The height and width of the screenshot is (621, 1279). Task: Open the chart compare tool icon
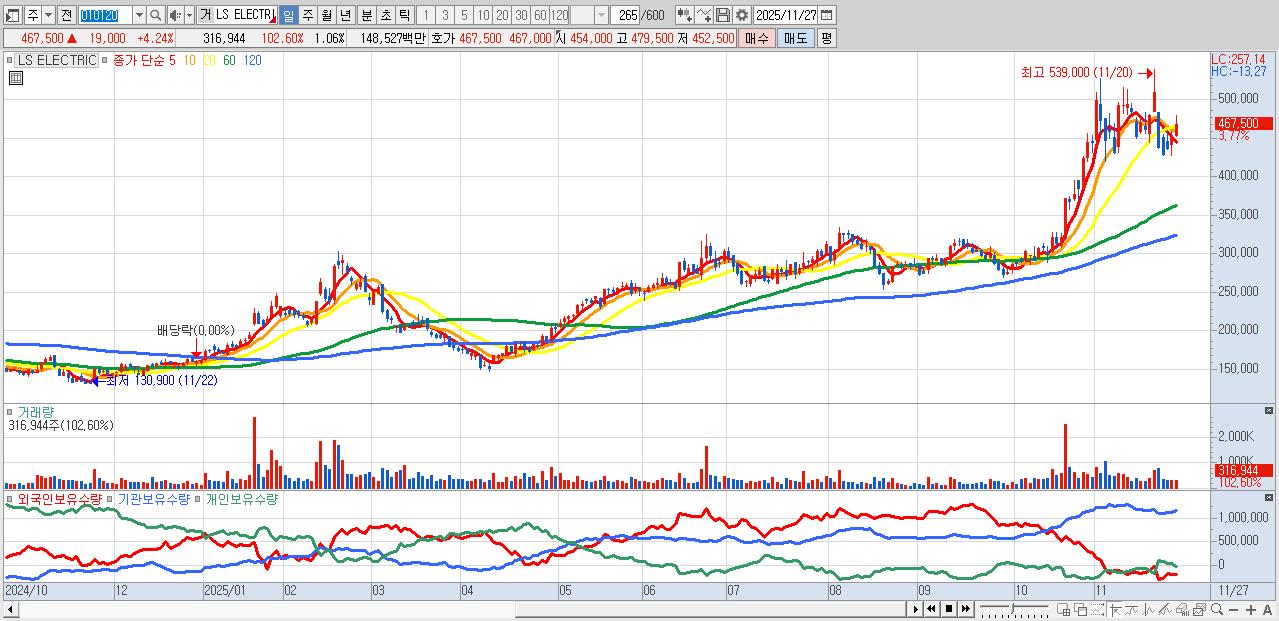685,15
